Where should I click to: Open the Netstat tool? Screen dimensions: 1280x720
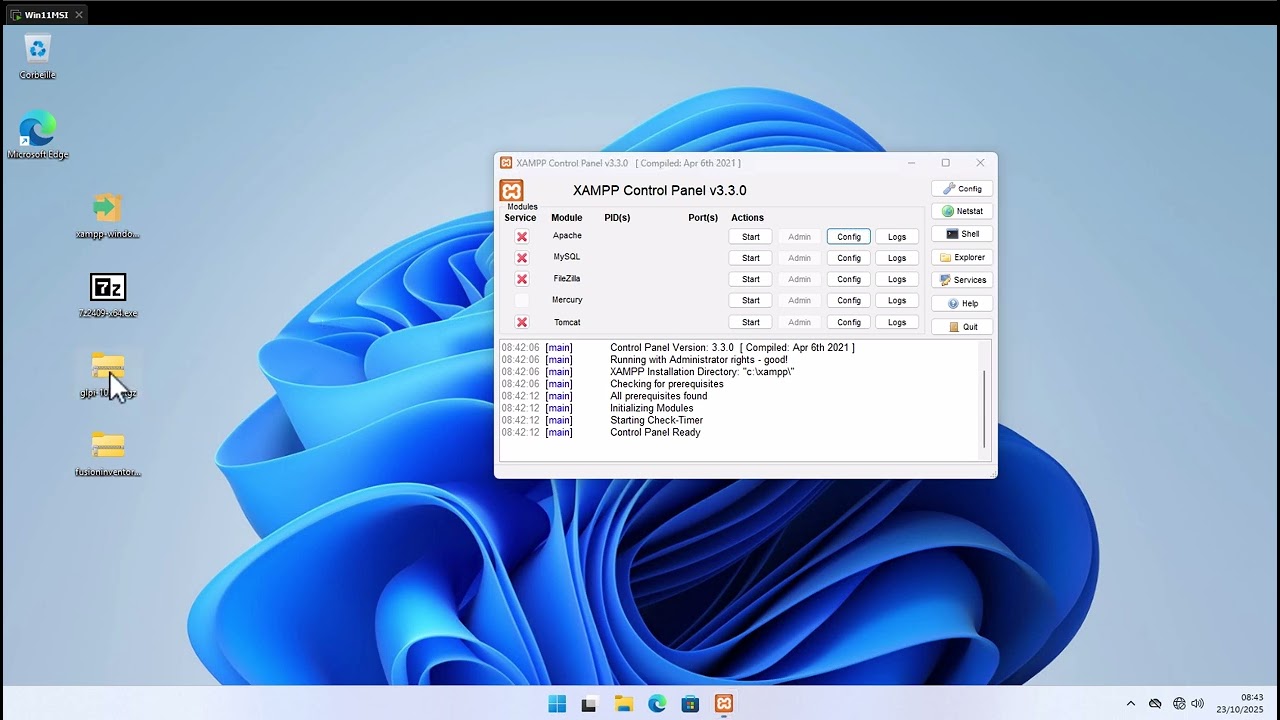click(962, 211)
